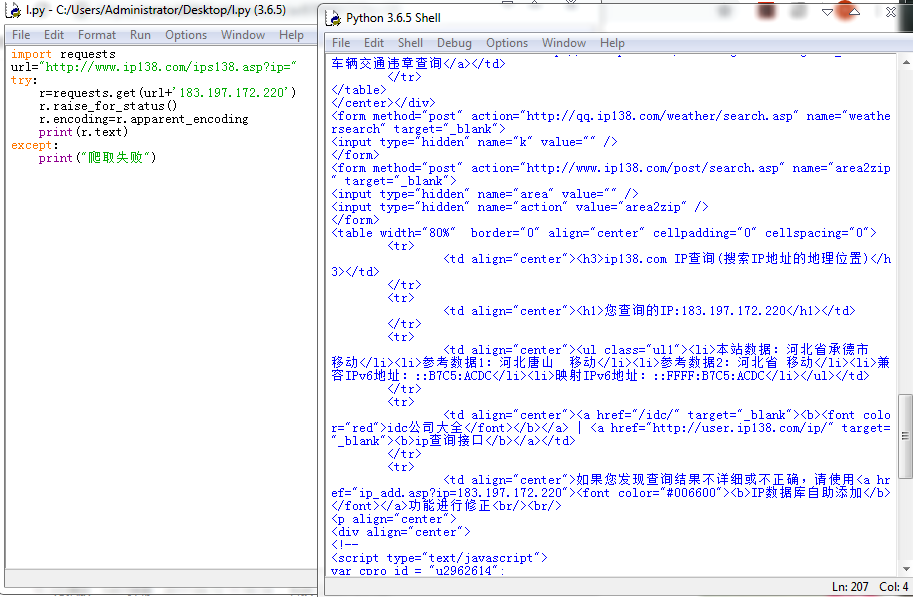
Task: Open Debug menu in Python Shell
Action: click(454, 43)
